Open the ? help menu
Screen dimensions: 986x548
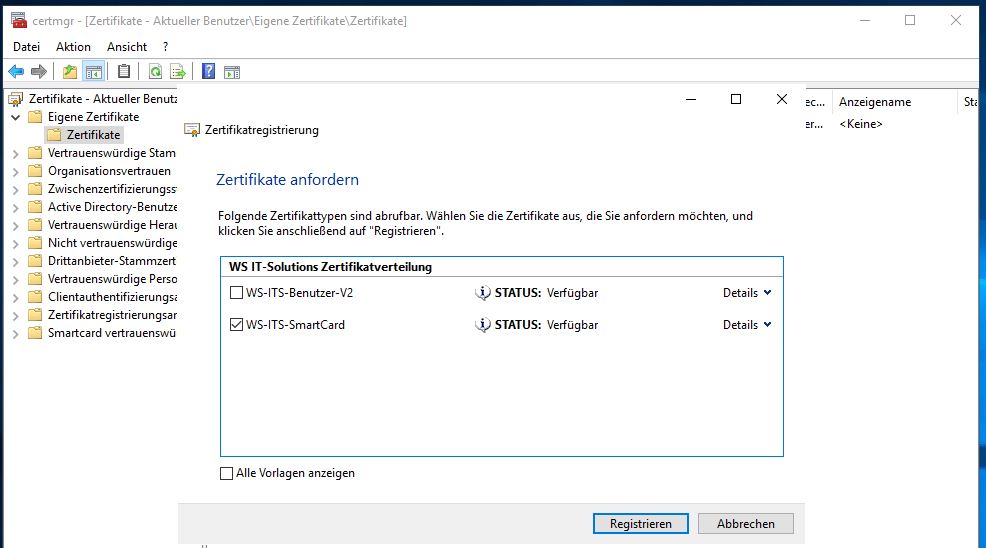coord(165,47)
